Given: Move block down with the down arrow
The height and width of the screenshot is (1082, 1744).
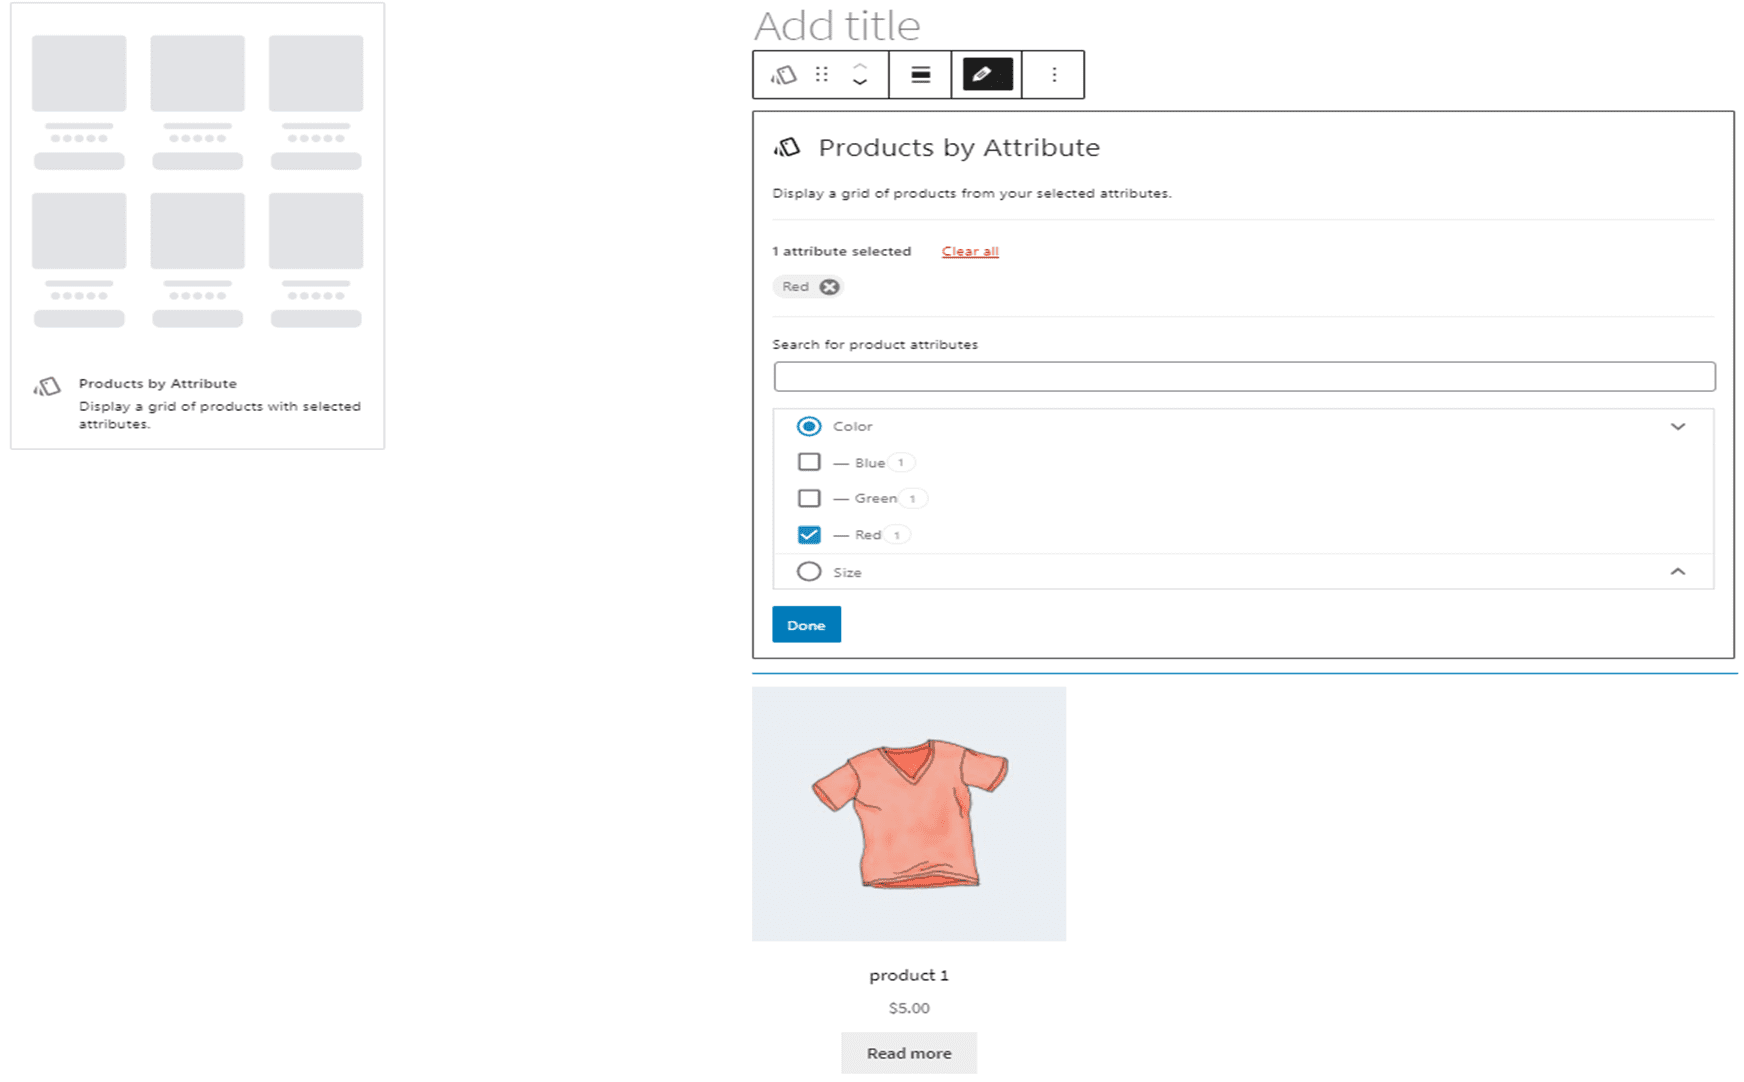Looking at the screenshot, I should pos(860,84).
